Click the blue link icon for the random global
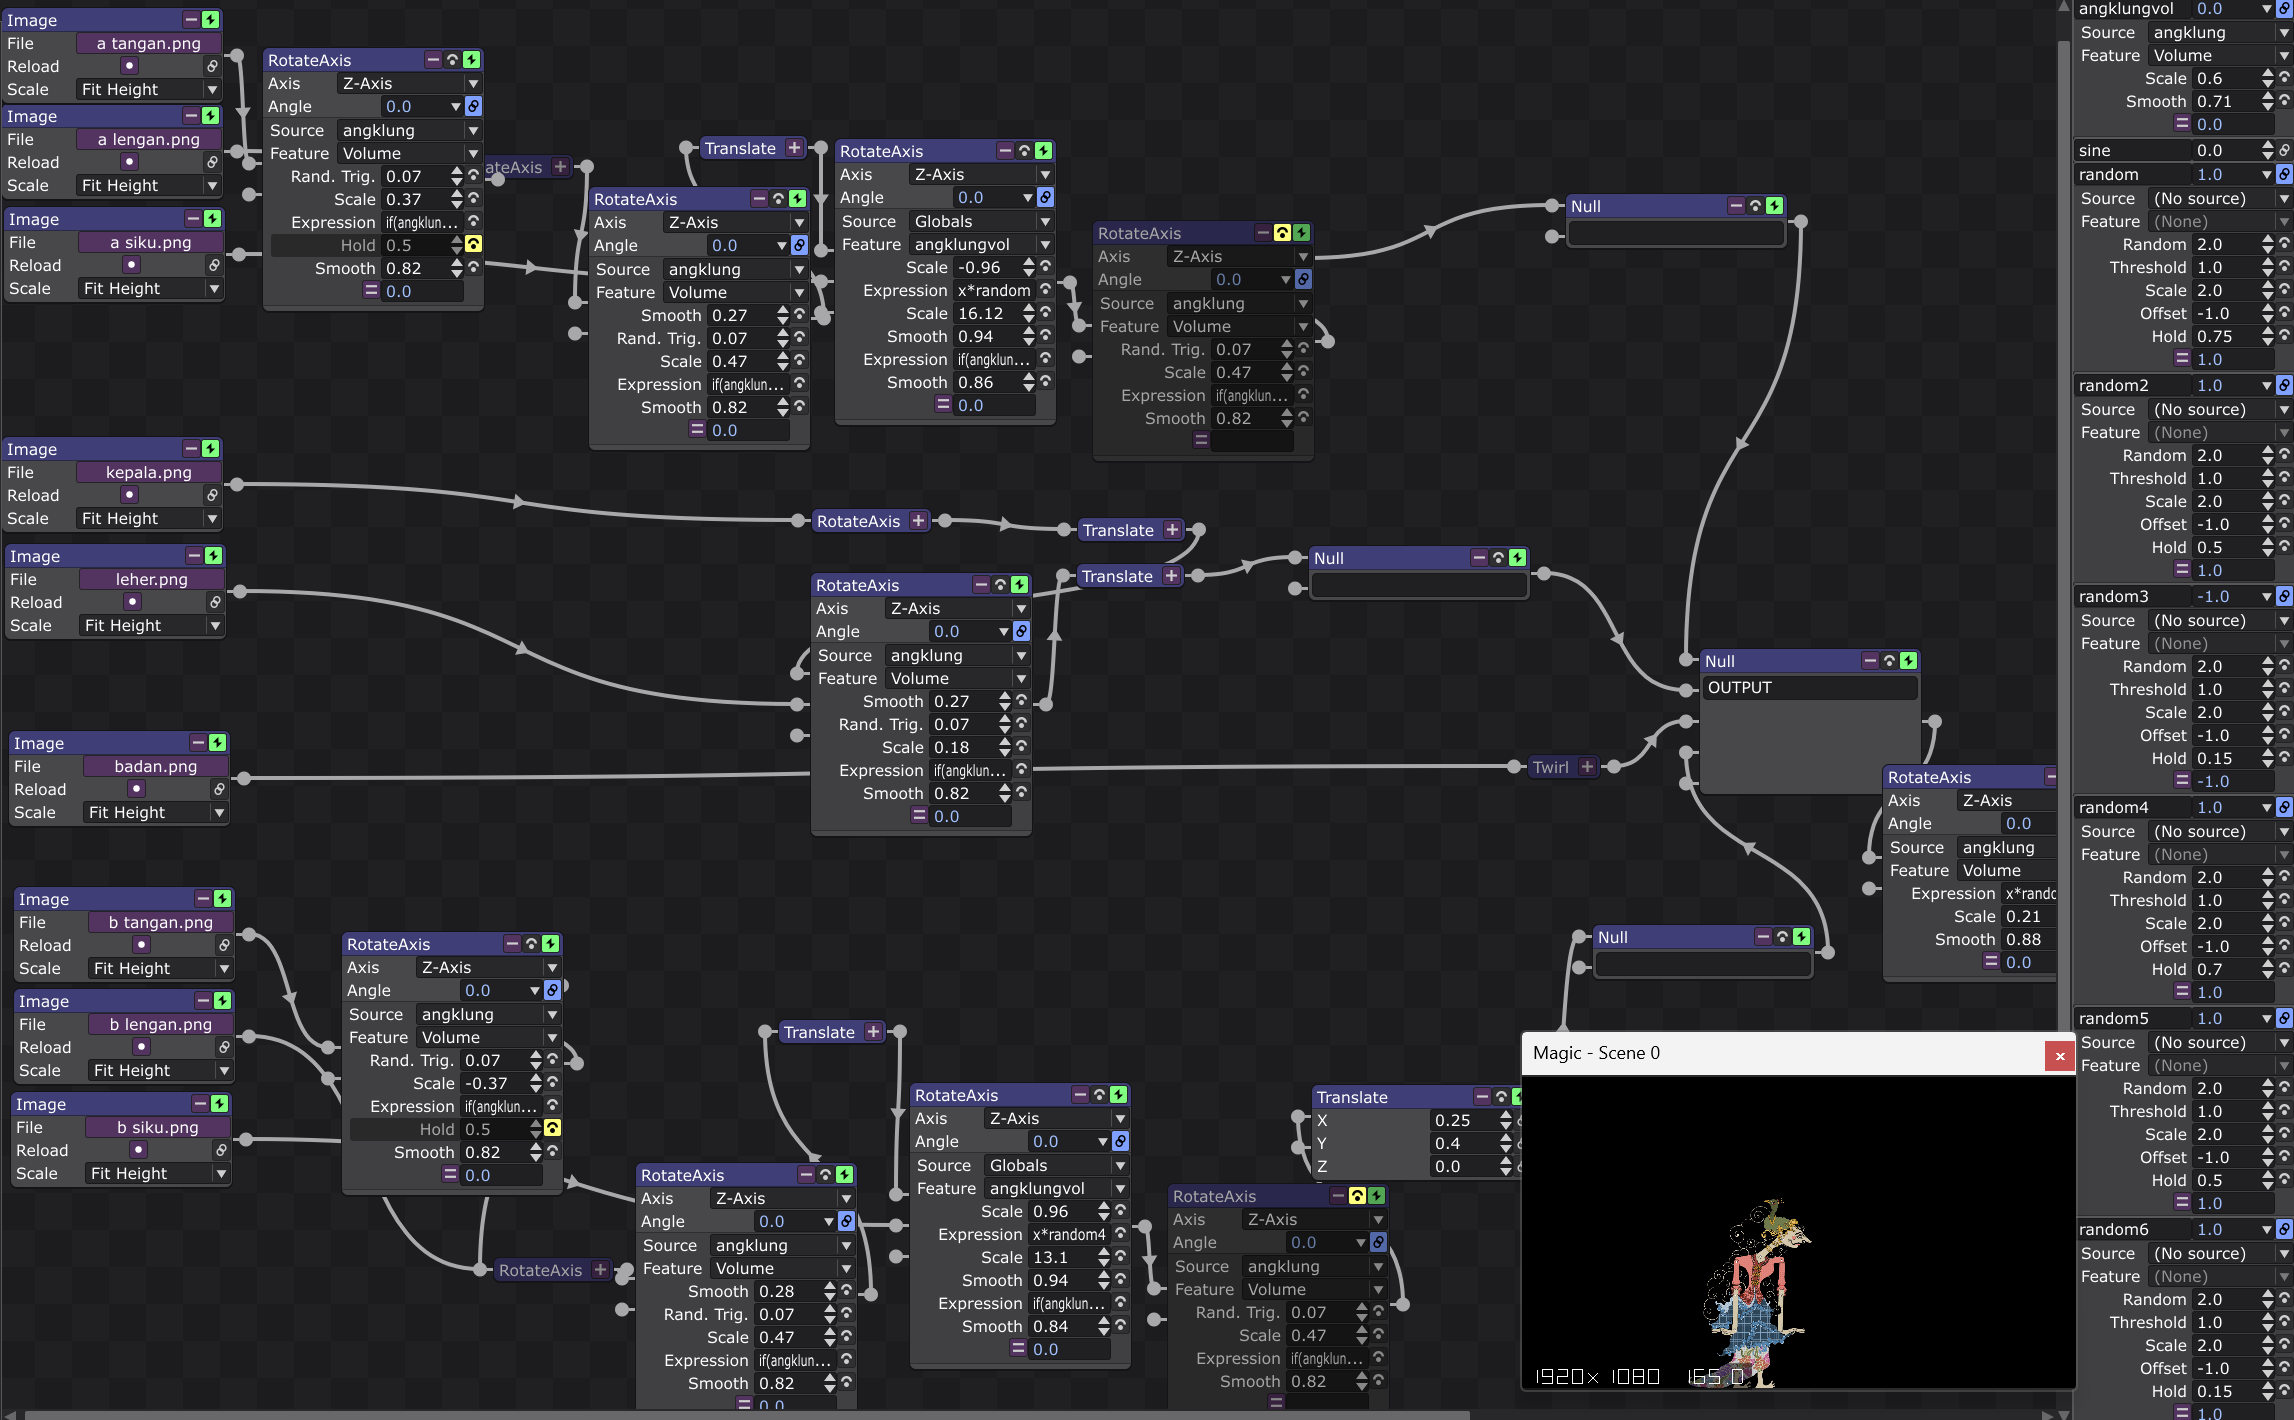The width and height of the screenshot is (2294, 1420). coord(2284,175)
